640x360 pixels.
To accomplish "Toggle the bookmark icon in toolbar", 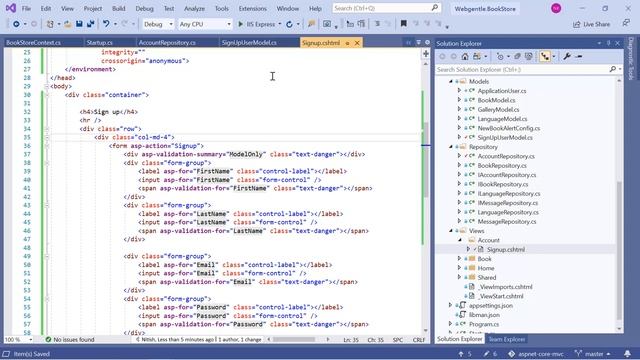I will (404, 24).
